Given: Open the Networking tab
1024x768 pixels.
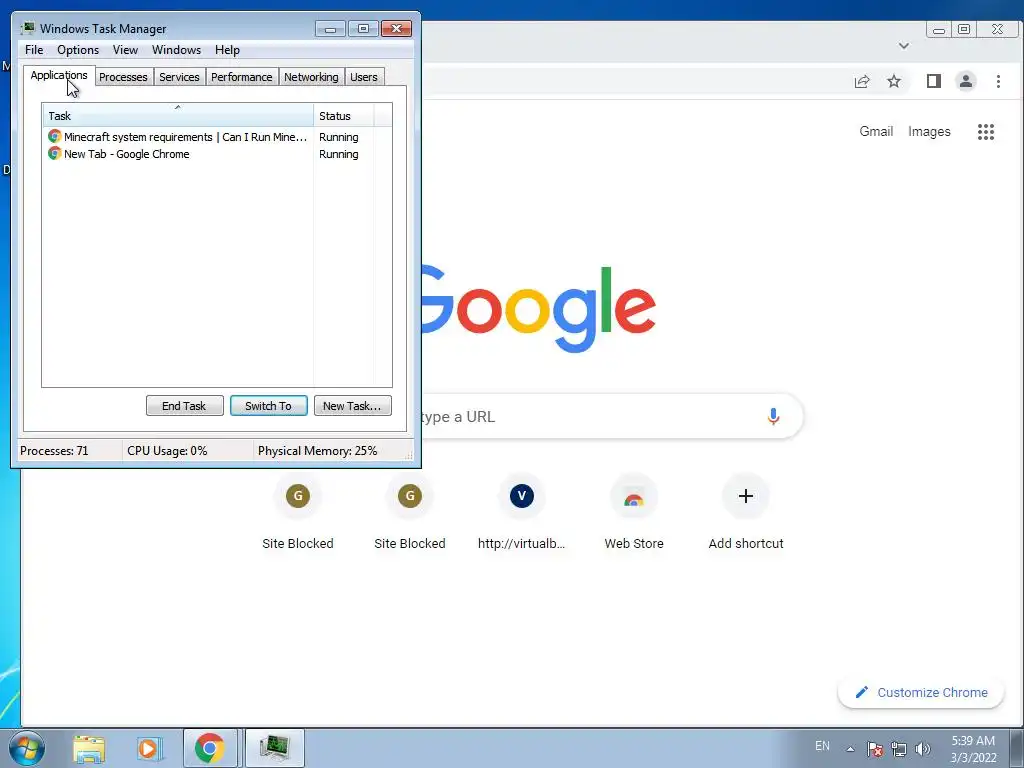Looking at the screenshot, I should click(x=311, y=77).
